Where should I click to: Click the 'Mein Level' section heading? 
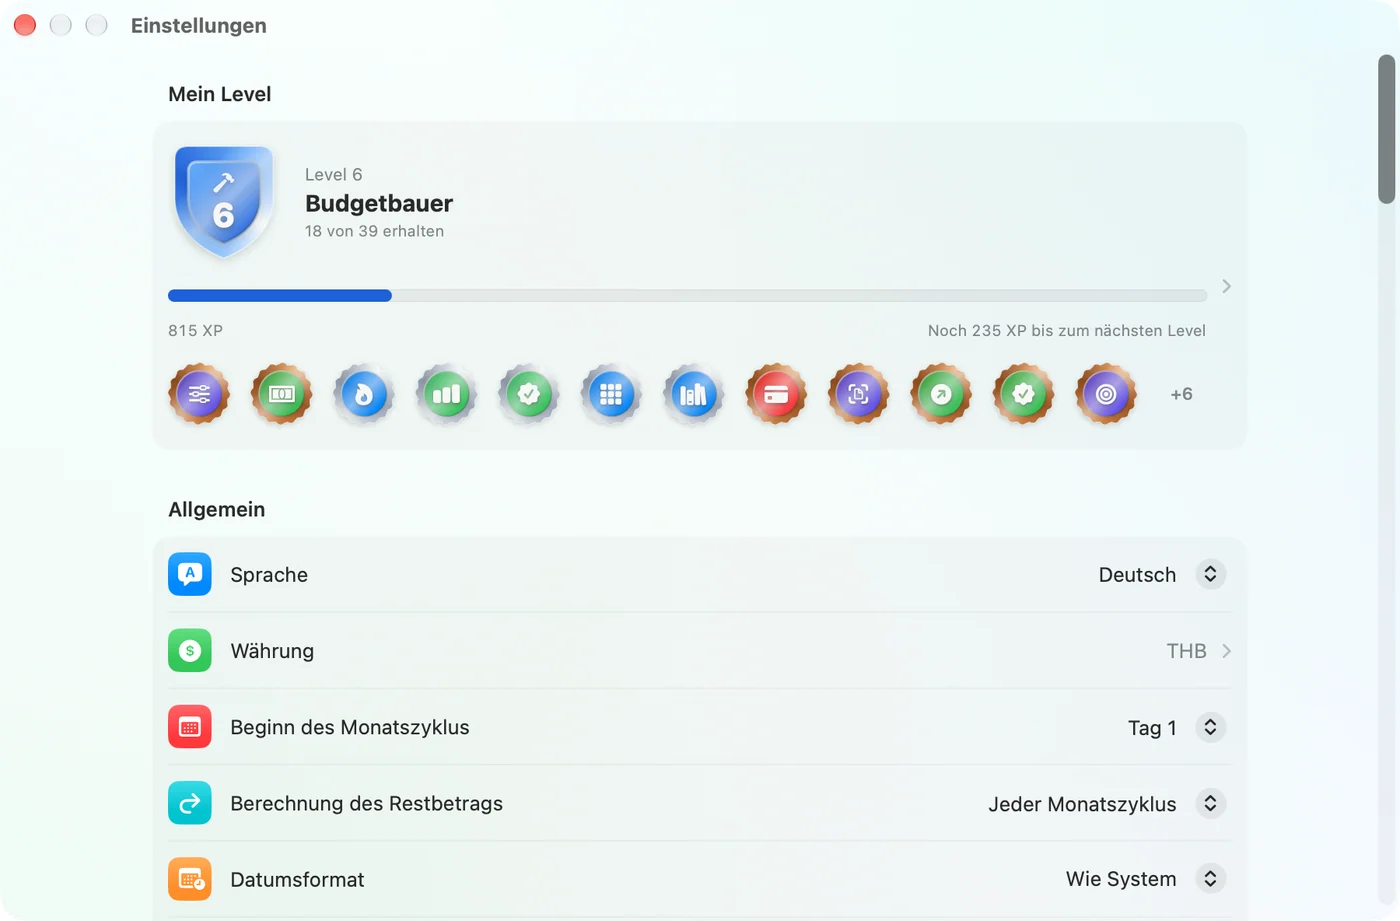[x=220, y=94]
